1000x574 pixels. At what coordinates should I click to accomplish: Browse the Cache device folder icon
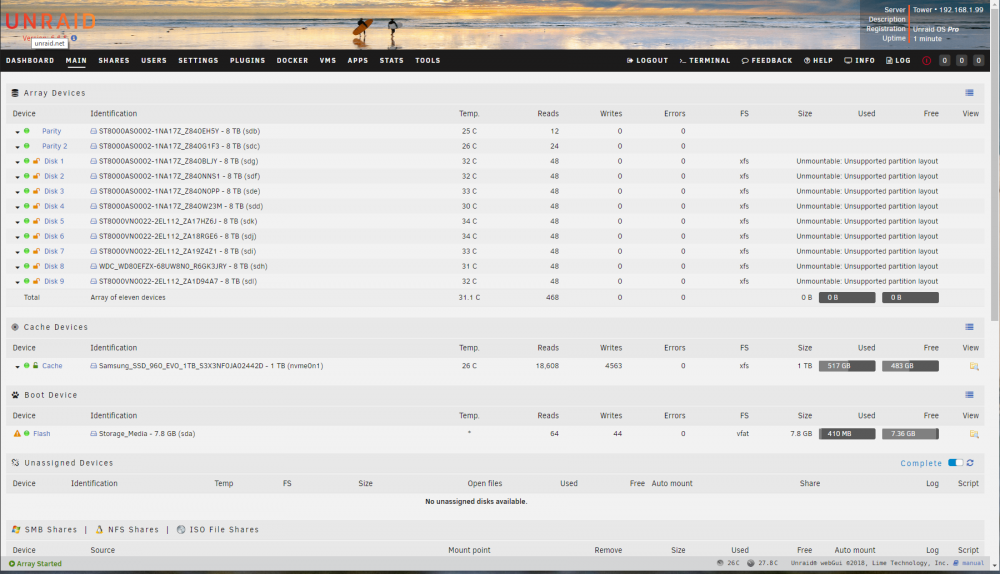(x=974, y=366)
